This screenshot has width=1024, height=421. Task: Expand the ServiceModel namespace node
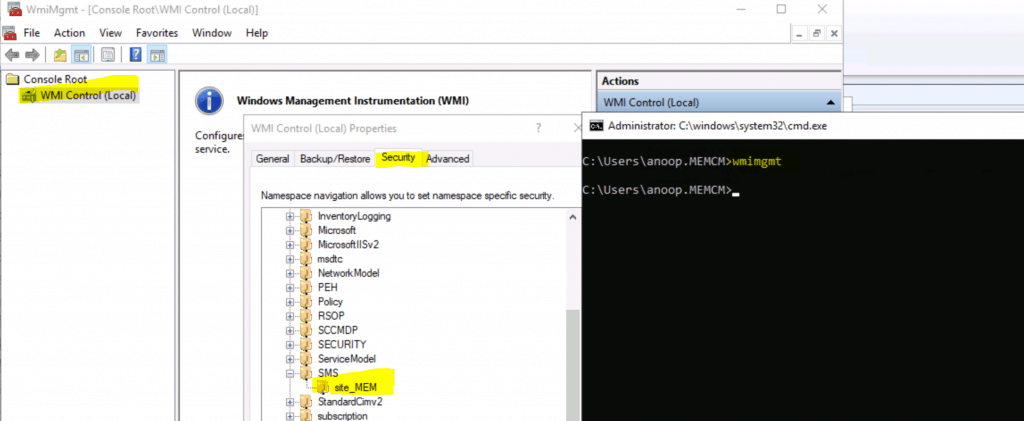pyautogui.click(x=290, y=358)
